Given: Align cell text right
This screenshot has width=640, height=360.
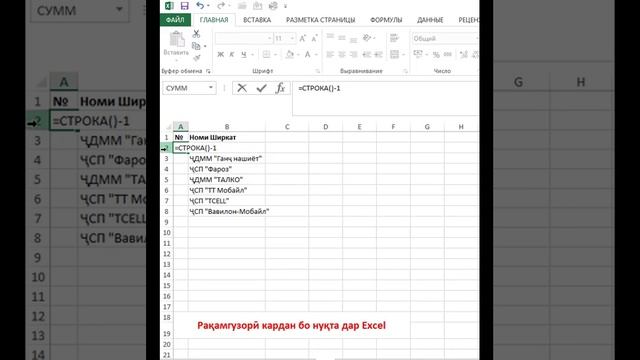Looking at the screenshot, I should (x=354, y=54).
